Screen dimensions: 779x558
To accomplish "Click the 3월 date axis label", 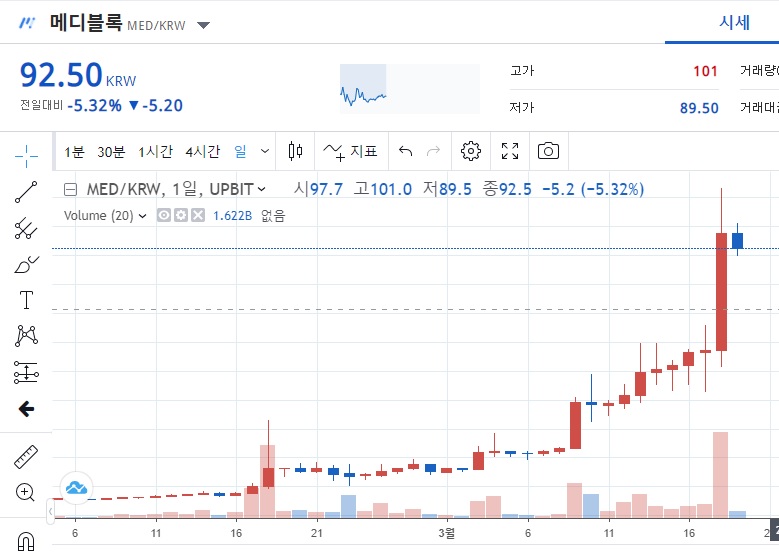I will pyautogui.click(x=446, y=533).
